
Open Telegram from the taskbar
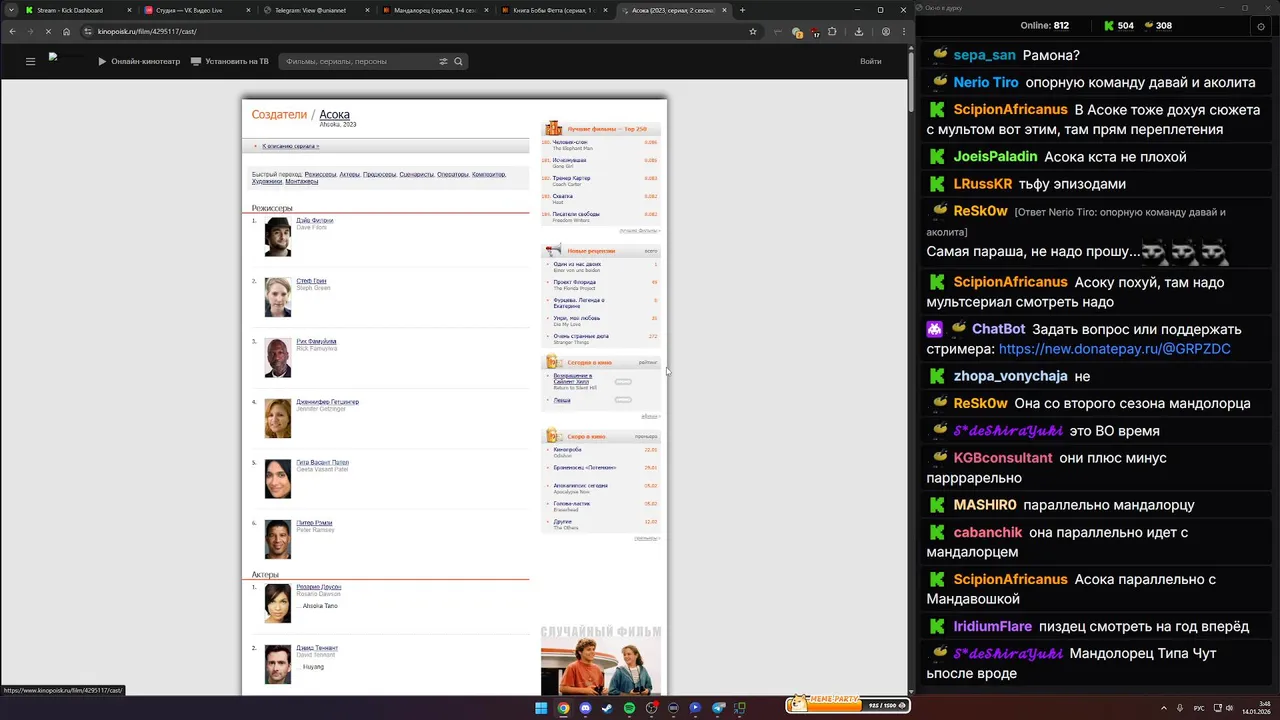(x=717, y=708)
